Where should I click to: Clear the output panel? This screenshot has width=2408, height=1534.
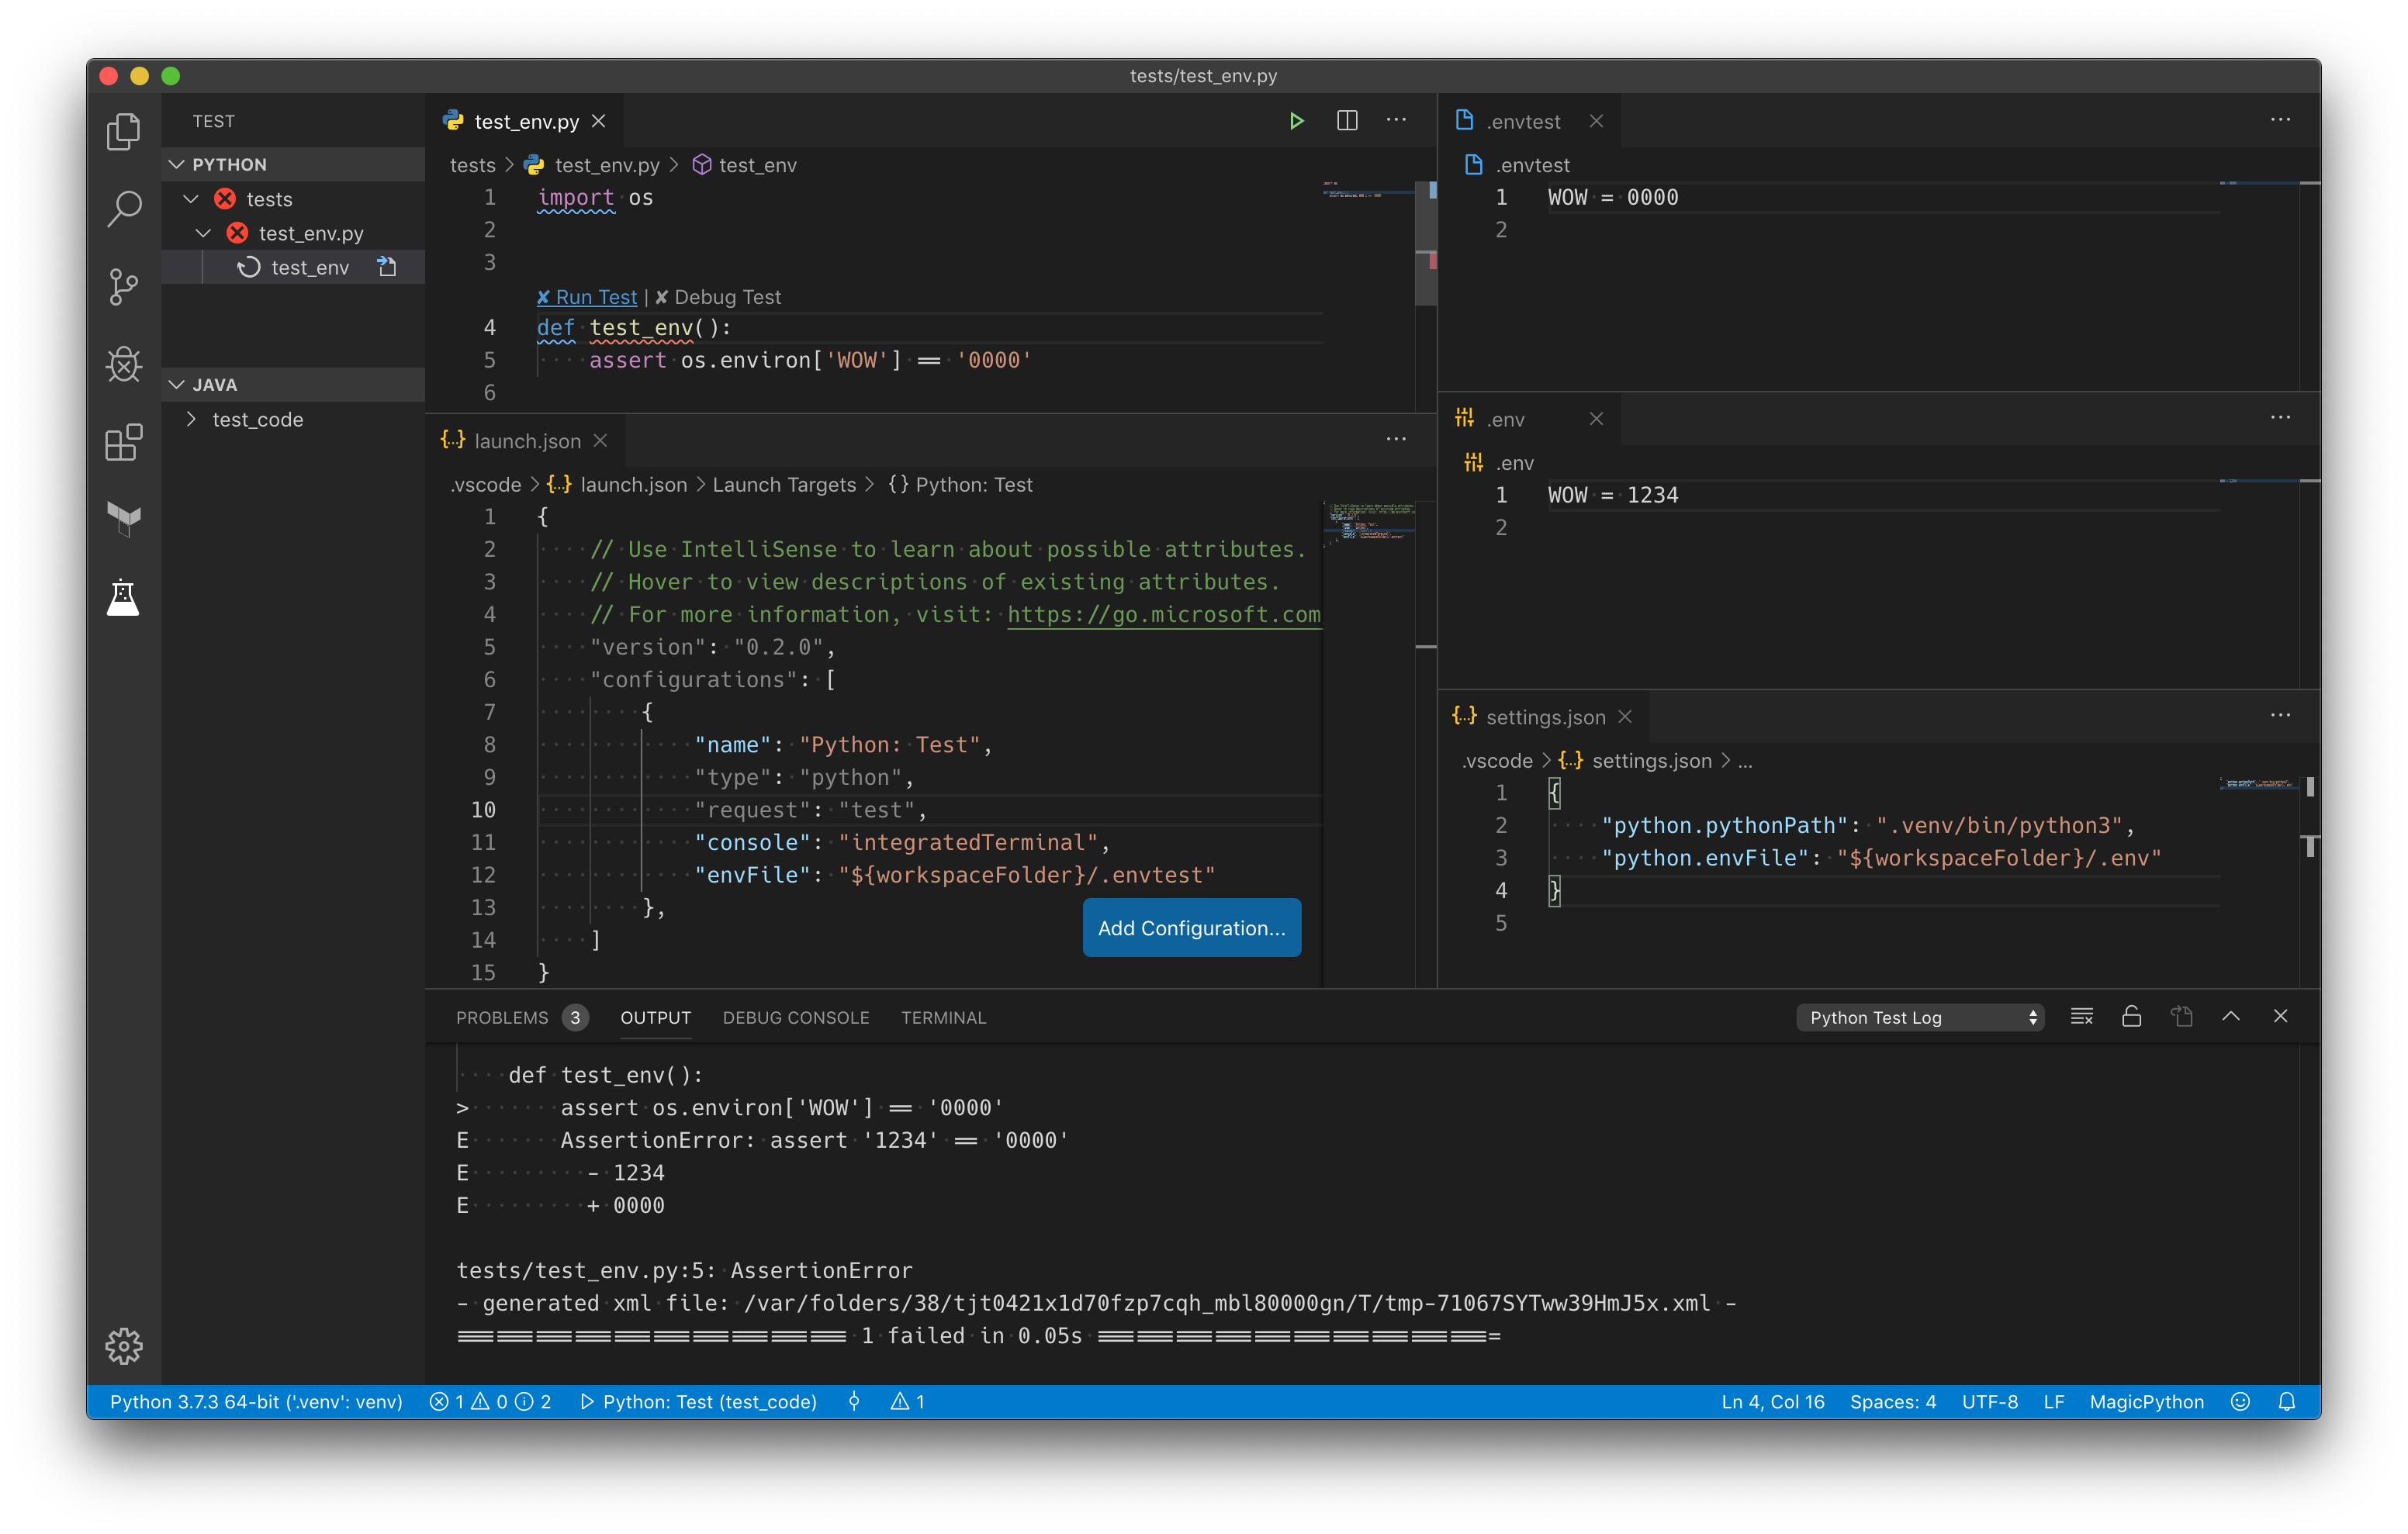click(x=2082, y=1017)
